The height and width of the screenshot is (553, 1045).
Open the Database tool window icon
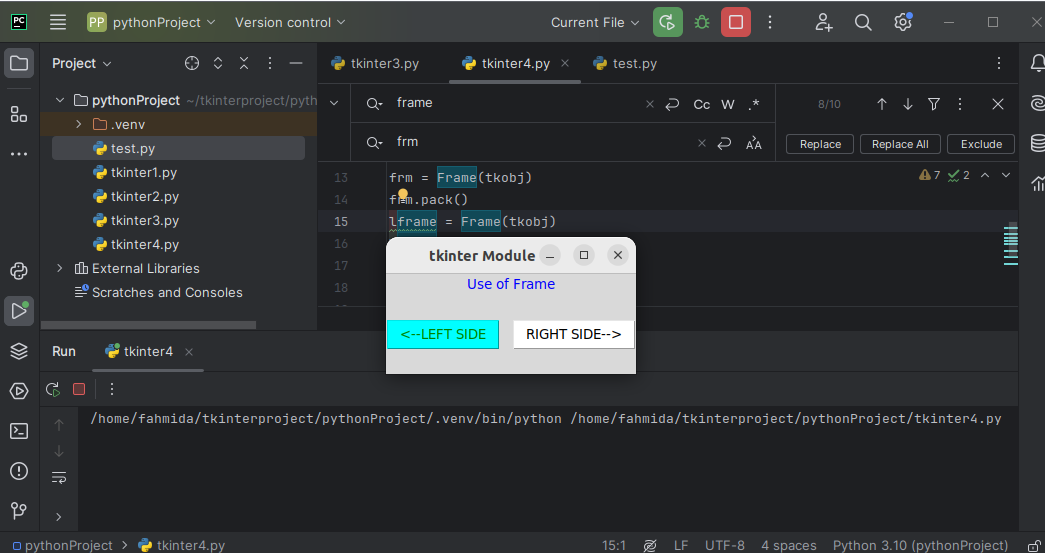point(1037,143)
